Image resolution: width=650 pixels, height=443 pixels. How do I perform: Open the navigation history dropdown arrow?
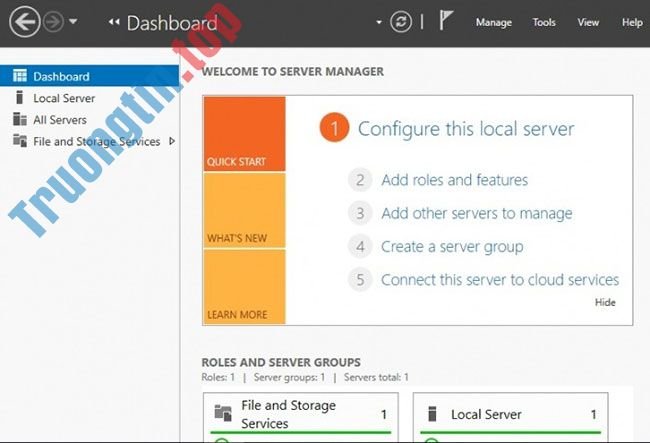(x=73, y=21)
